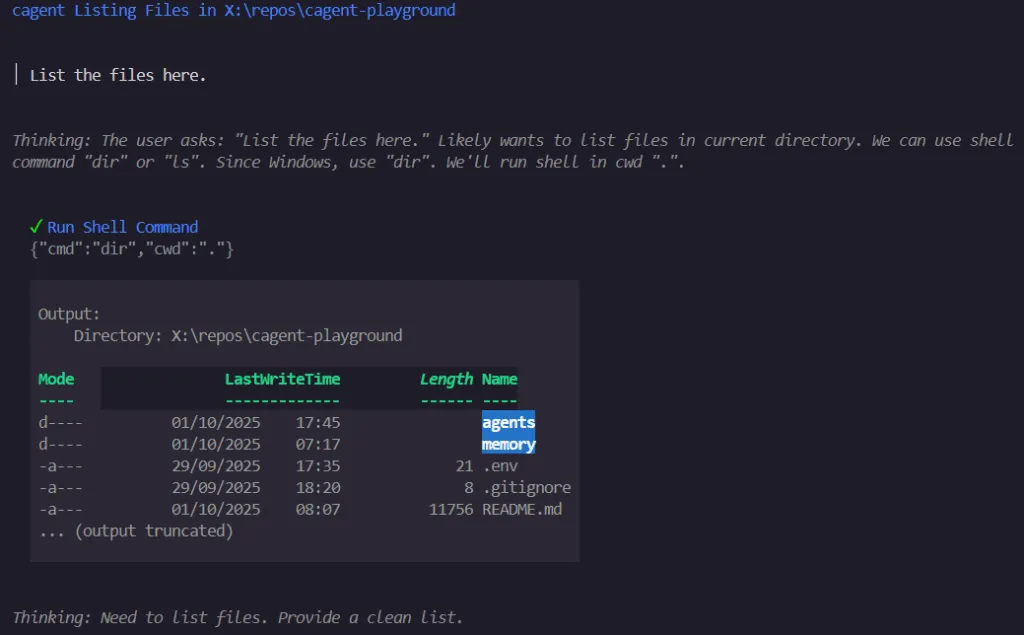Click the .gitignore file entry
Viewport: 1024px width, 635px height.
pyautogui.click(x=526, y=488)
